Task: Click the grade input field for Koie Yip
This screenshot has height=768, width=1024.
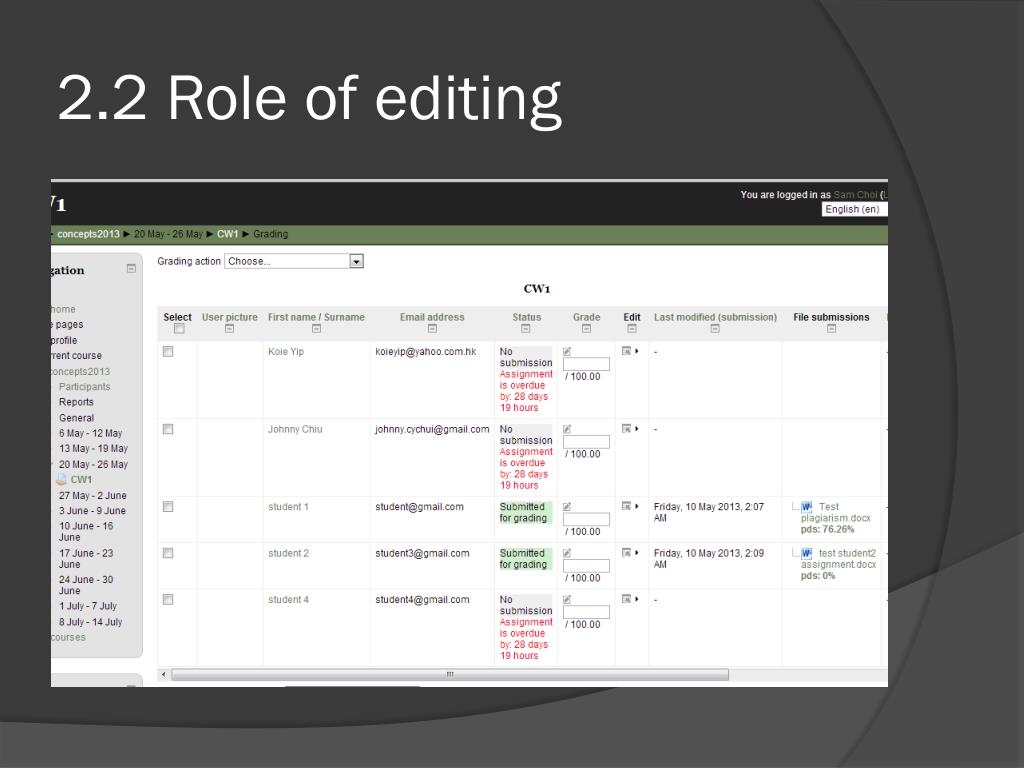Action: (x=586, y=364)
